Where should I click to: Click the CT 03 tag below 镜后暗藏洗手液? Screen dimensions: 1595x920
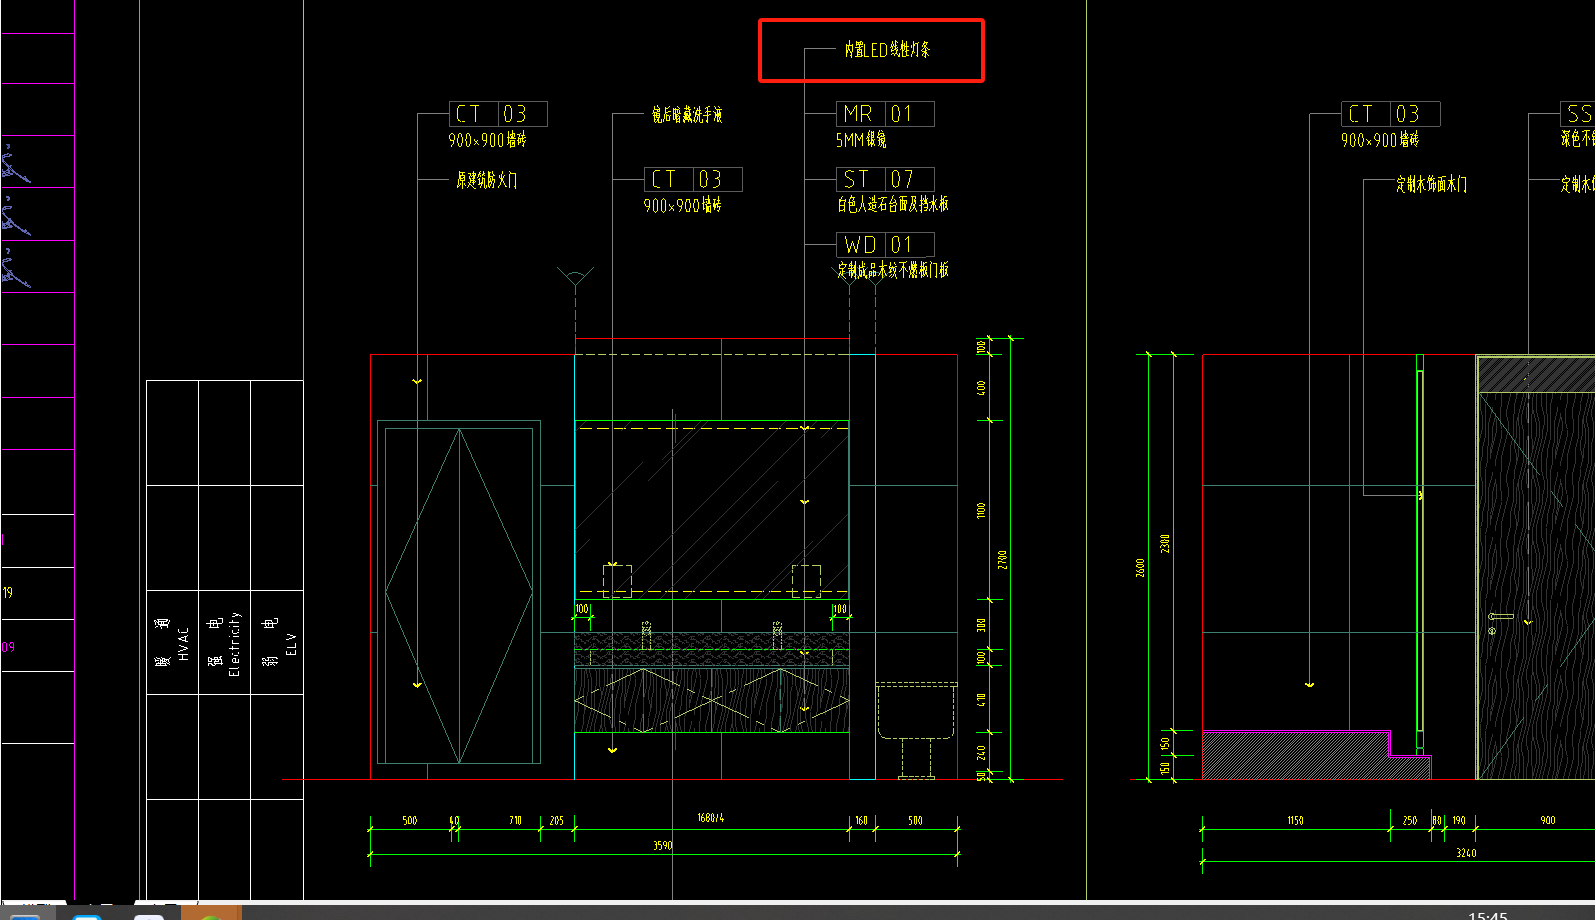(x=693, y=179)
